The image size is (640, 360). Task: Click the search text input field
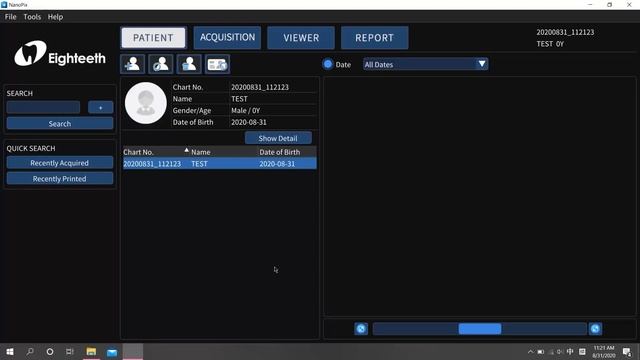[43, 107]
